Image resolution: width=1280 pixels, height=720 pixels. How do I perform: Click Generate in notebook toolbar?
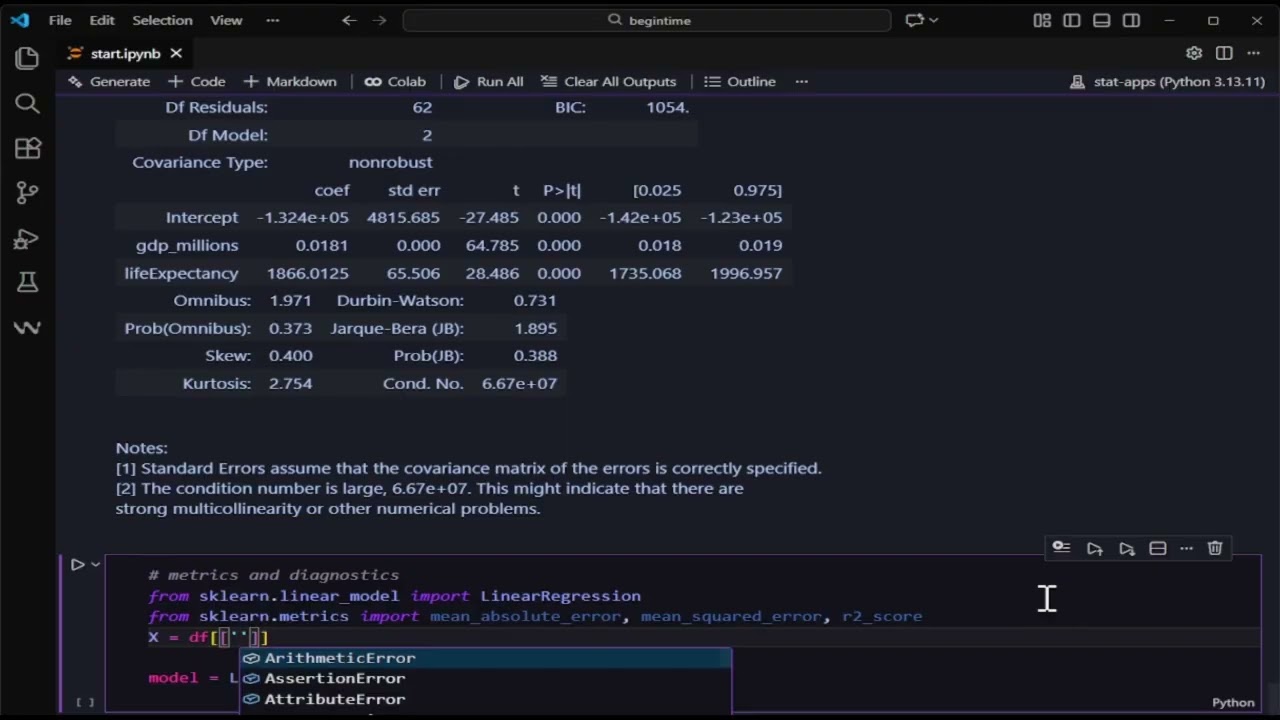pyautogui.click(x=108, y=81)
